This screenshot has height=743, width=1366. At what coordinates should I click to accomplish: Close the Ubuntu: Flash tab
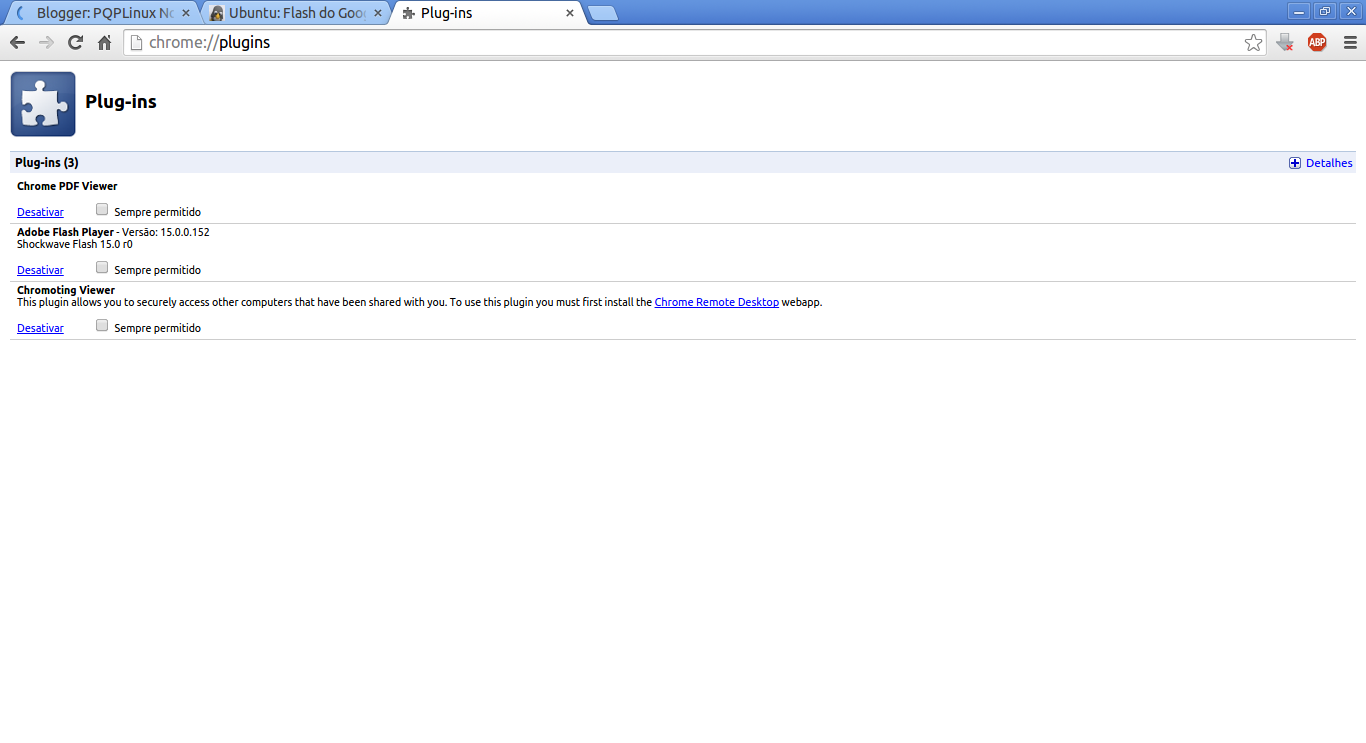[x=377, y=13]
